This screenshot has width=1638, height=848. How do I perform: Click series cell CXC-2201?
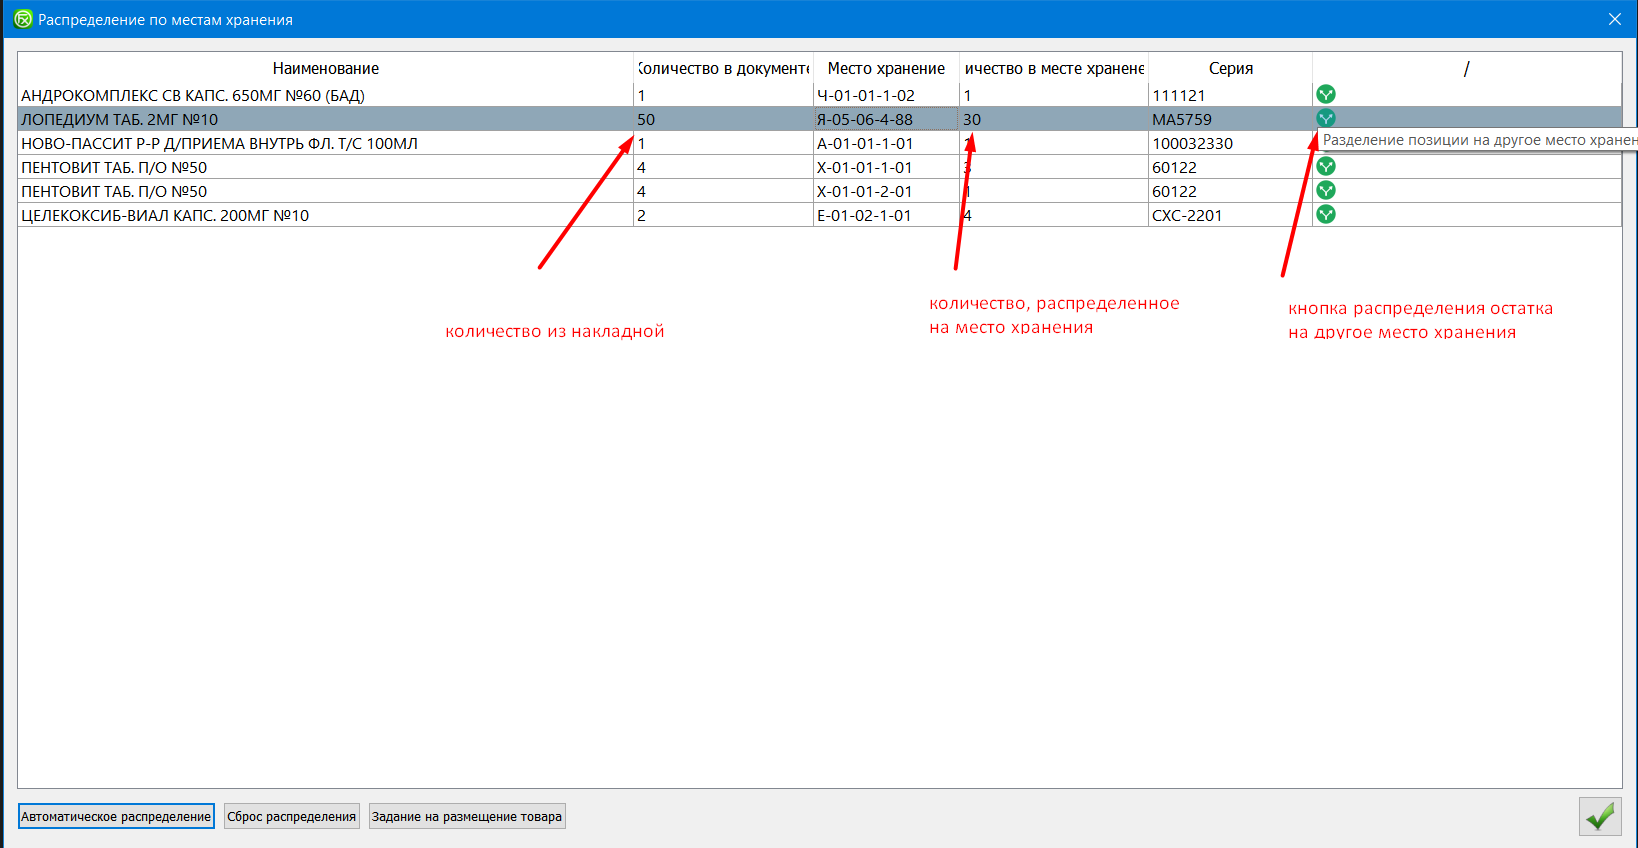point(1187,216)
